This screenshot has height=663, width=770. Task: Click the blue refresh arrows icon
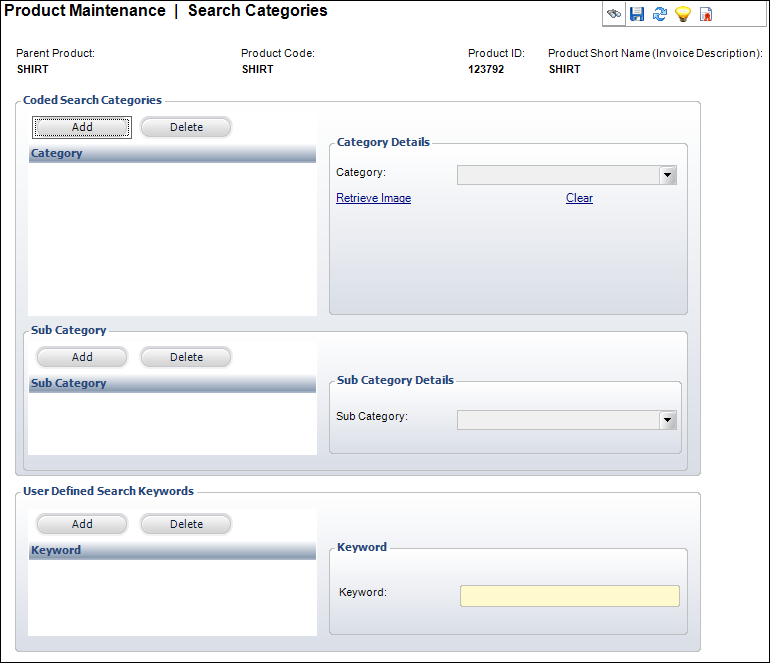coord(660,14)
